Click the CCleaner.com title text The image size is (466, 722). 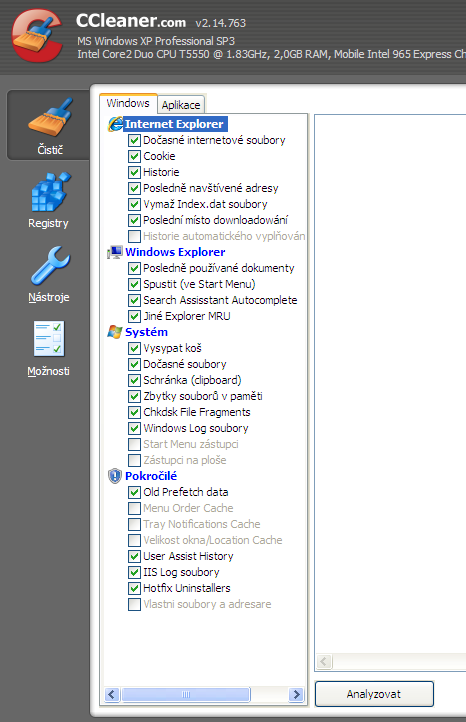pos(131,21)
